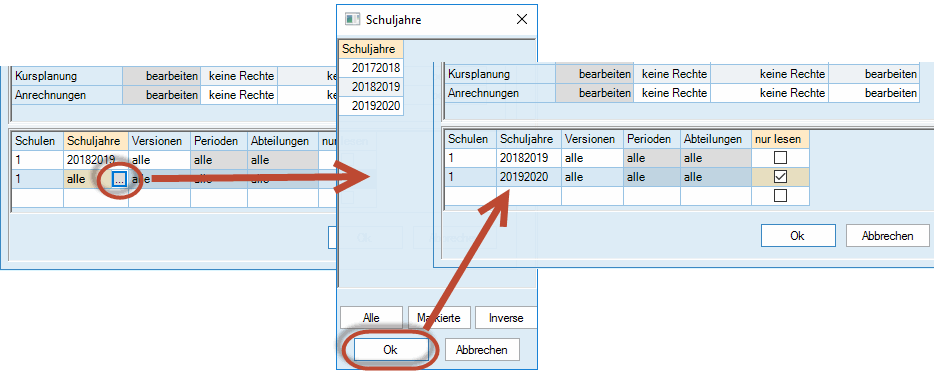Viewport: 940px width, 373px height.
Task: Tick the nur lesen checkbox in the empty row
Action: pyautogui.click(x=780, y=195)
